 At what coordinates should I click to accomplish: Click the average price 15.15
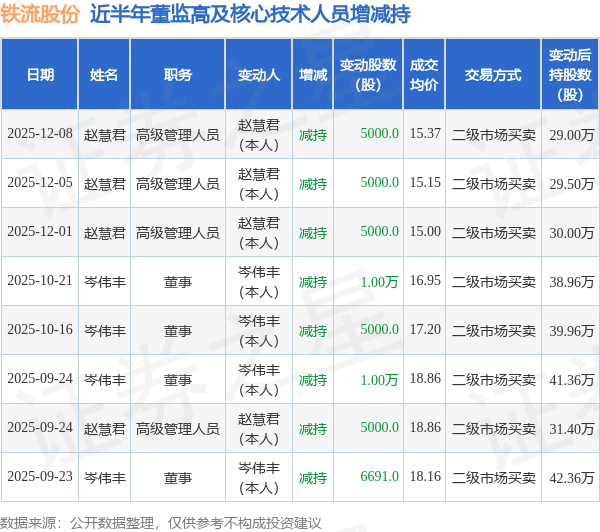click(x=425, y=183)
